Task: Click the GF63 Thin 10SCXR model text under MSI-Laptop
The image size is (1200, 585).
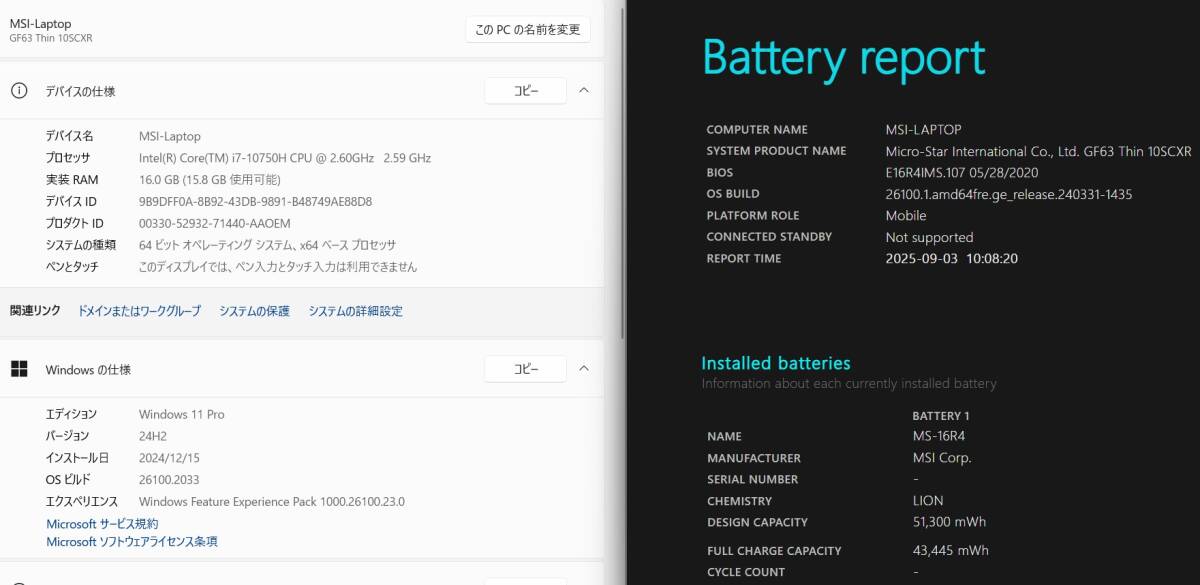Action: [51, 38]
